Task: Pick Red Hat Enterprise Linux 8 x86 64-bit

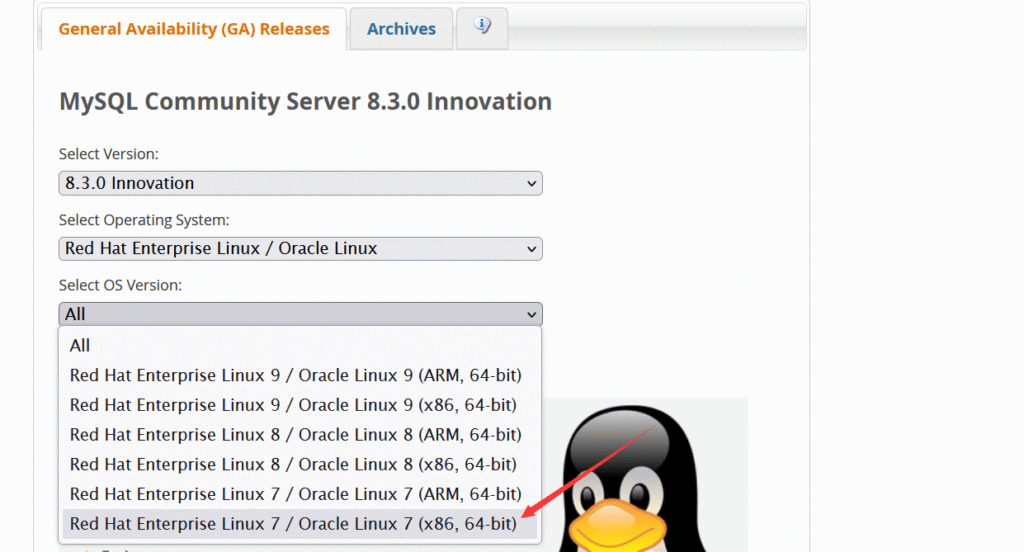Action: click(x=293, y=464)
